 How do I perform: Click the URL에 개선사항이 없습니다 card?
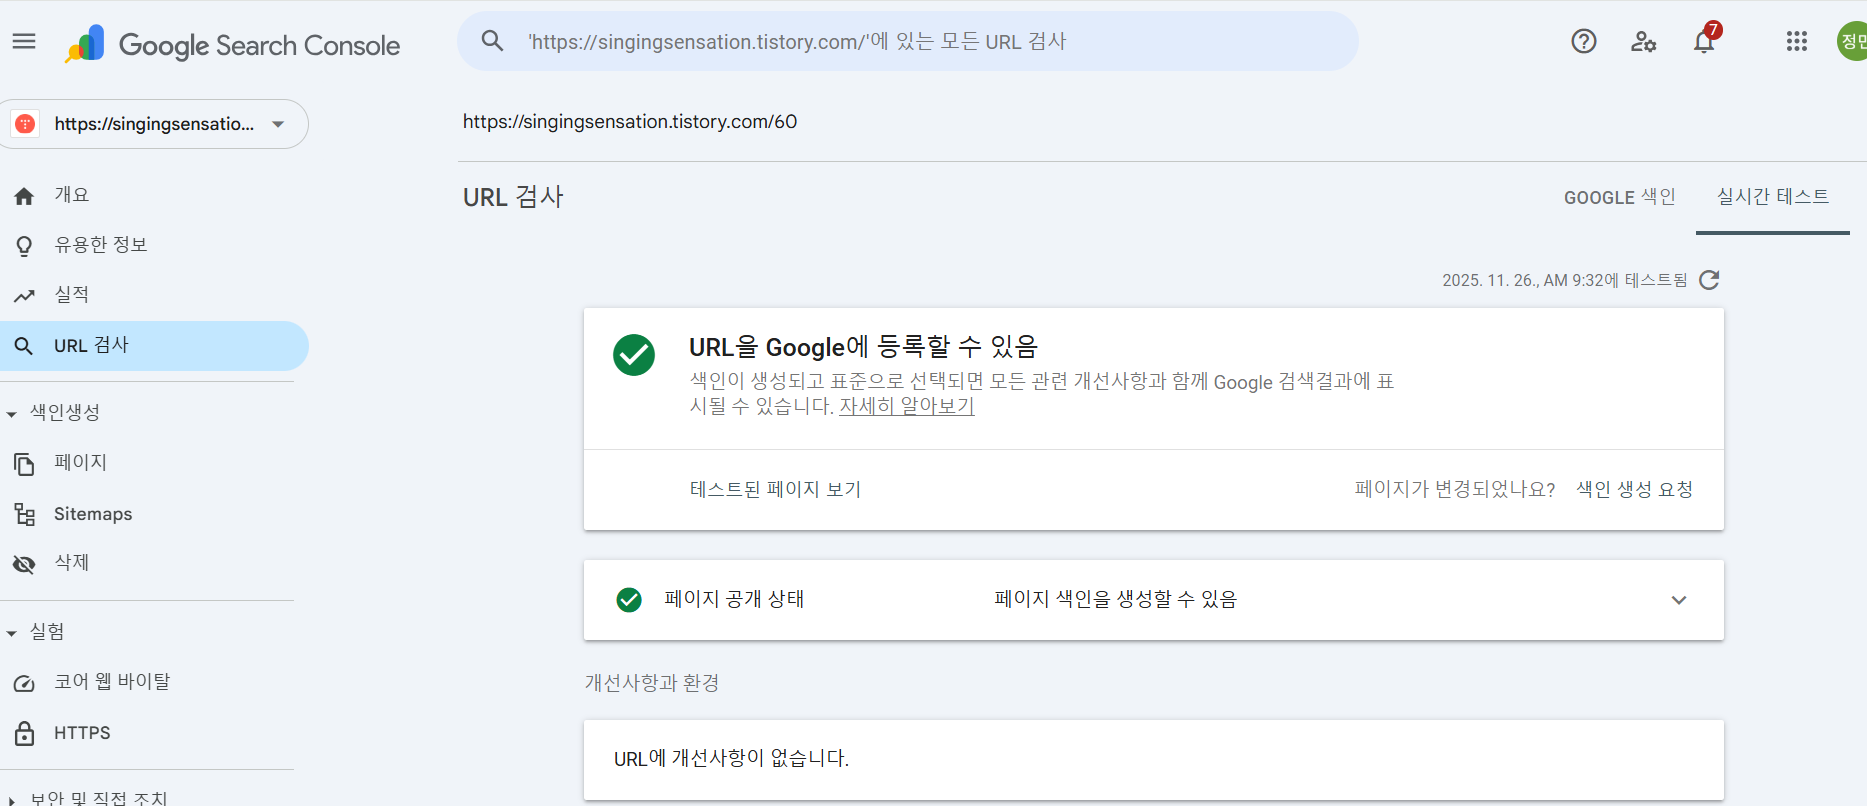[x=1153, y=759]
